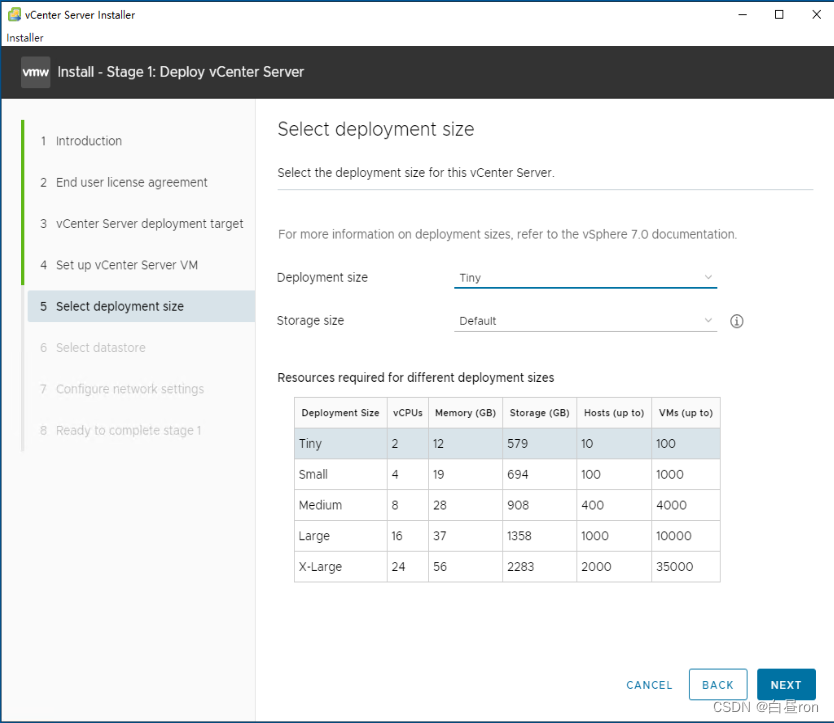This screenshot has width=834, height=723.
Task: Select the Small deployment size row
Action: tap(507, 474)
